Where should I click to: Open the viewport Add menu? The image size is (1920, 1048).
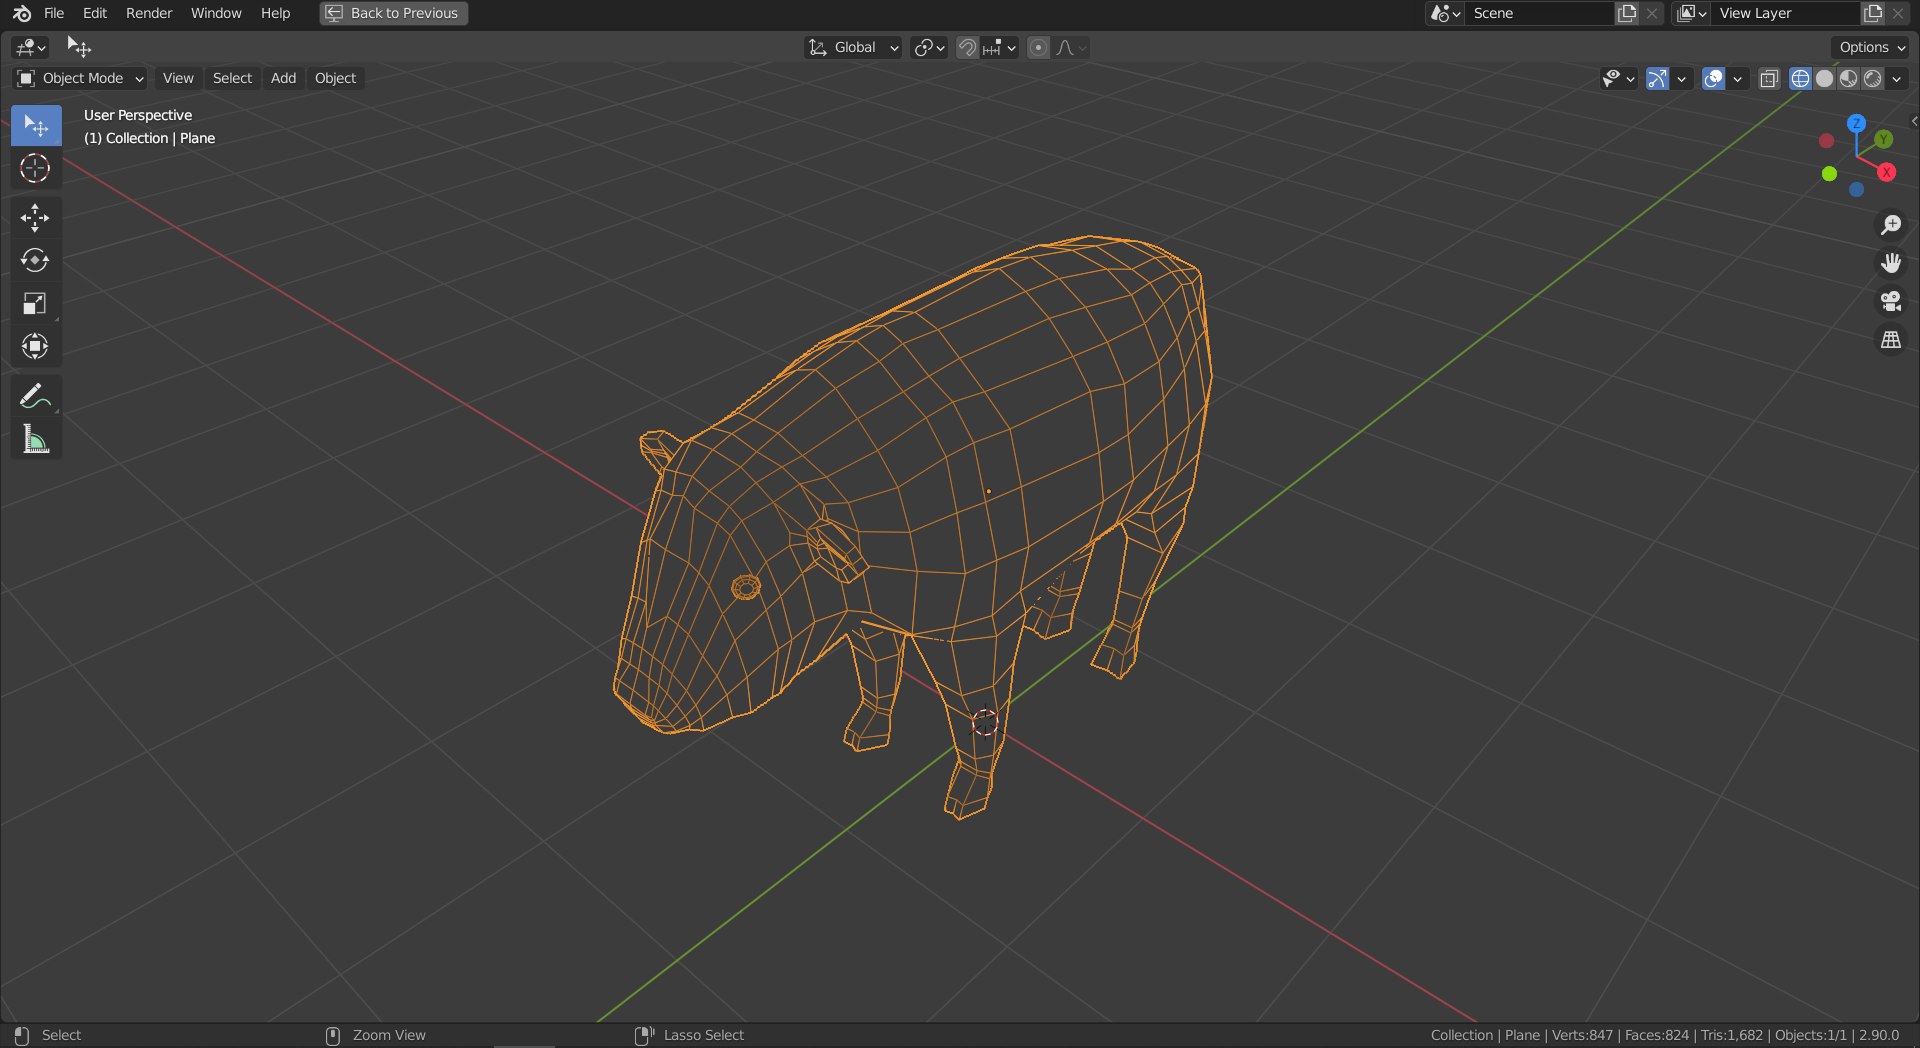(x=283, y=78)
